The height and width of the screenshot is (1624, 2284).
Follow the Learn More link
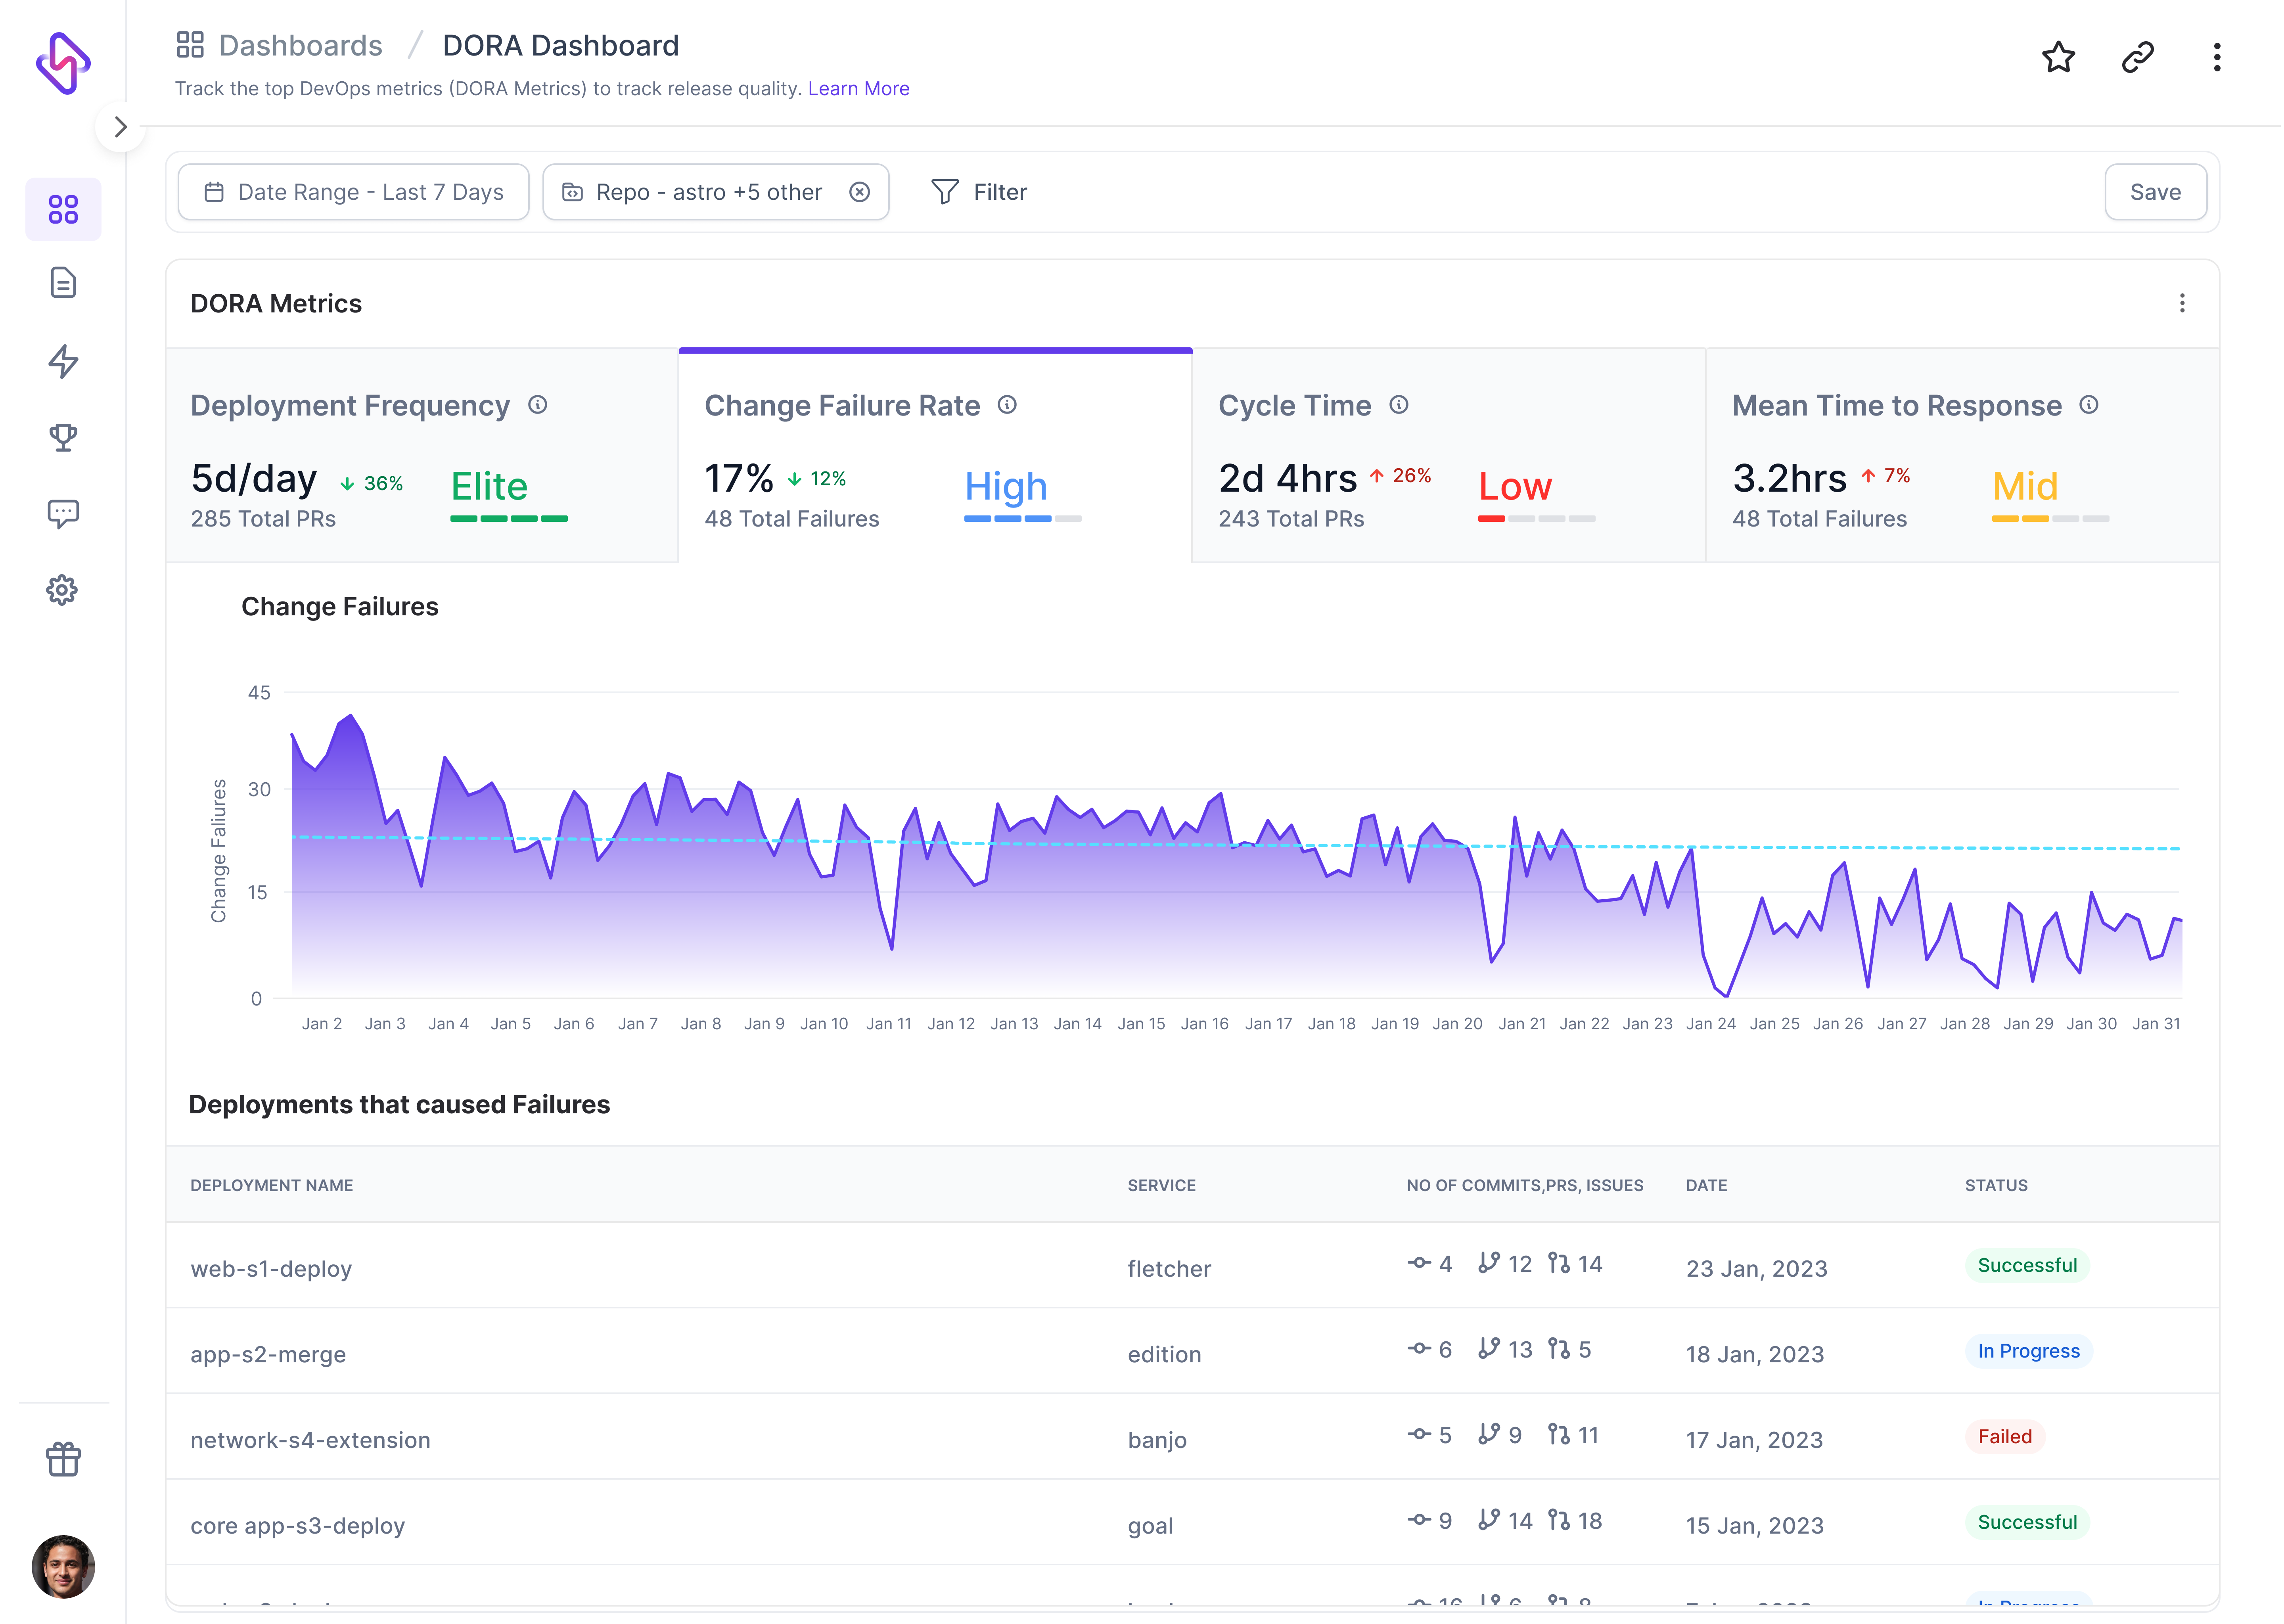[858, 89]
